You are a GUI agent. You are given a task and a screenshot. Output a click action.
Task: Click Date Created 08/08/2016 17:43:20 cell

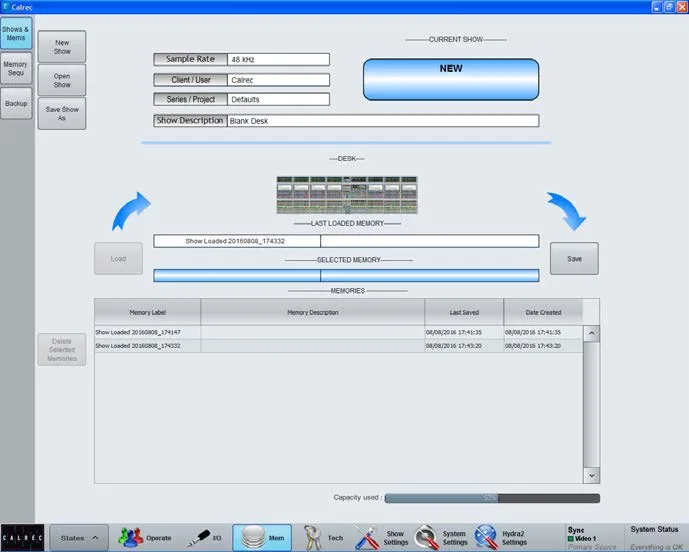tap(543, 346)
